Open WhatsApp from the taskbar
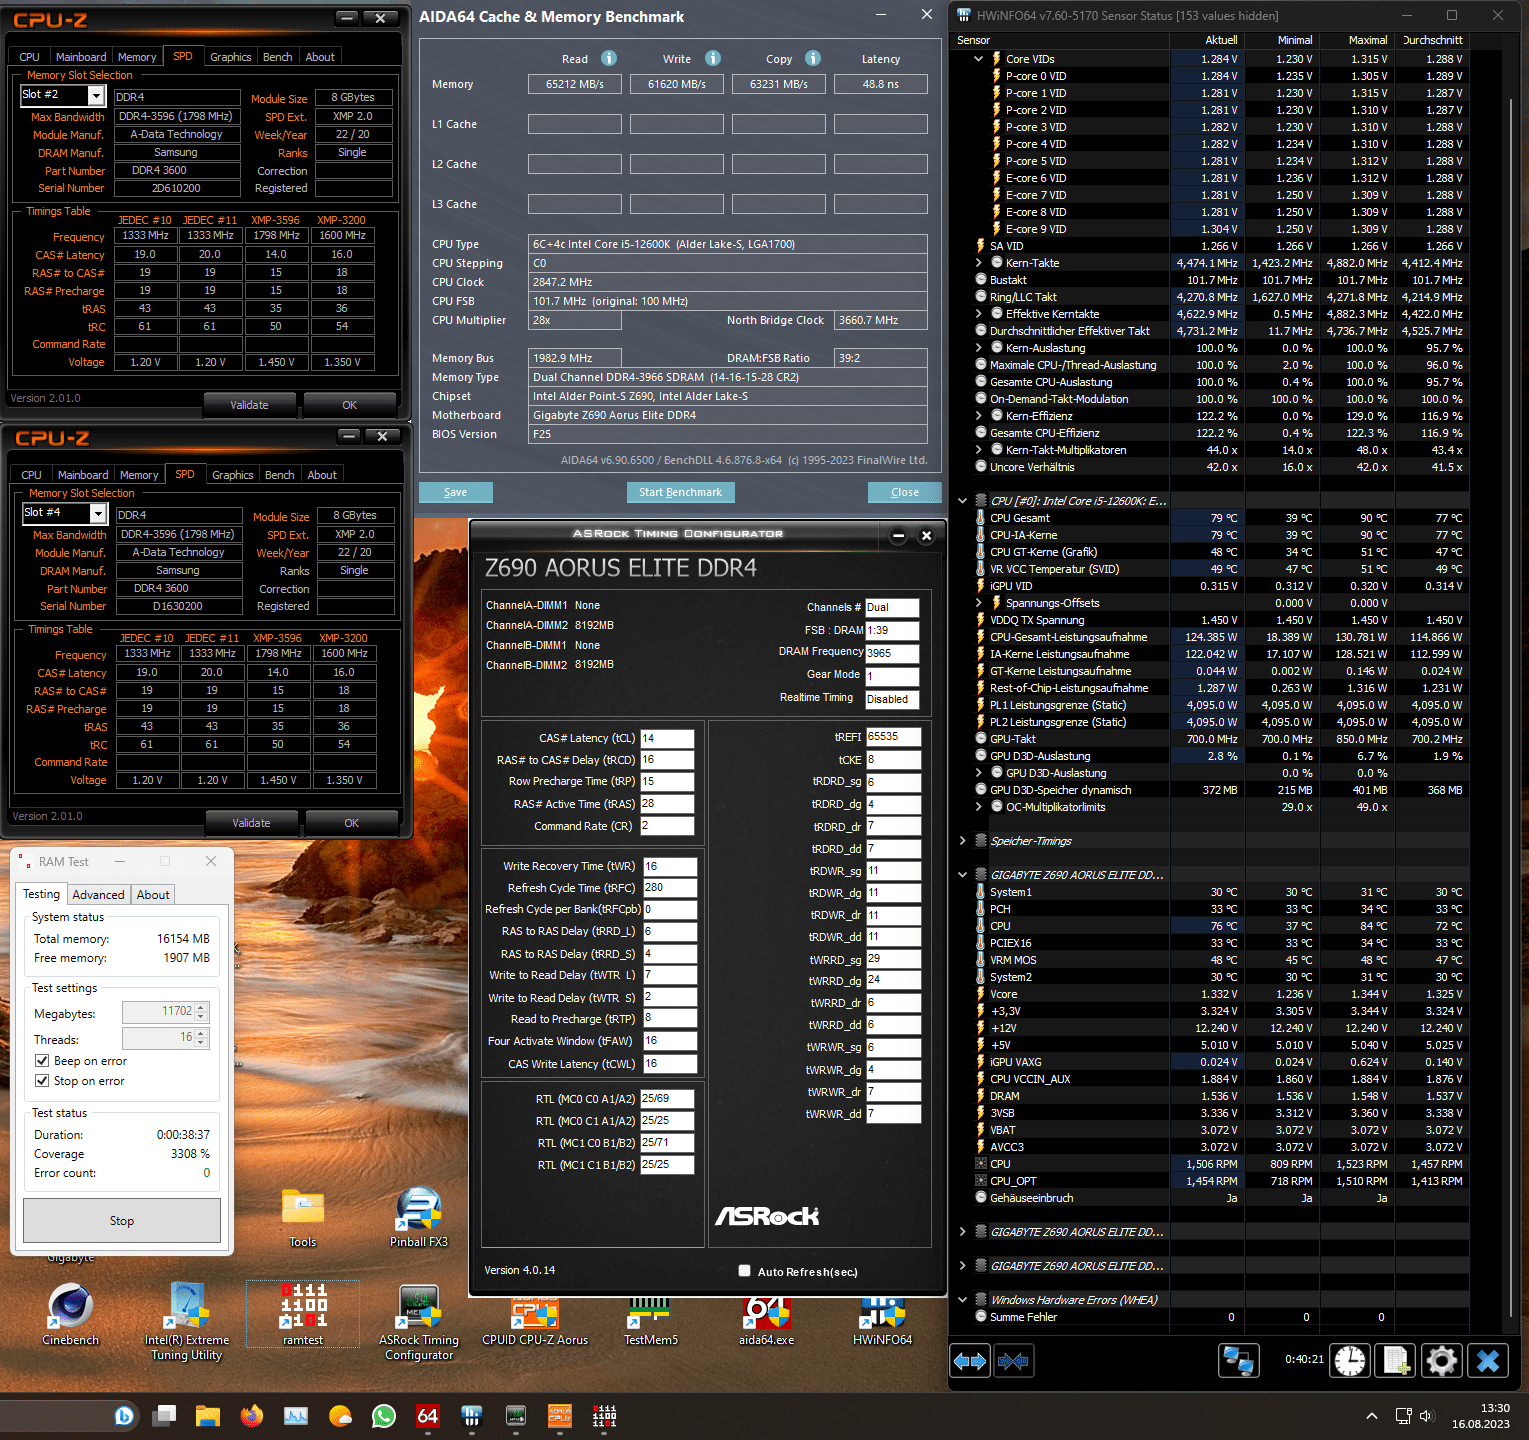Viewport: 1529px width, 1440px height. pyautogui.click(x=384, y=1416)
